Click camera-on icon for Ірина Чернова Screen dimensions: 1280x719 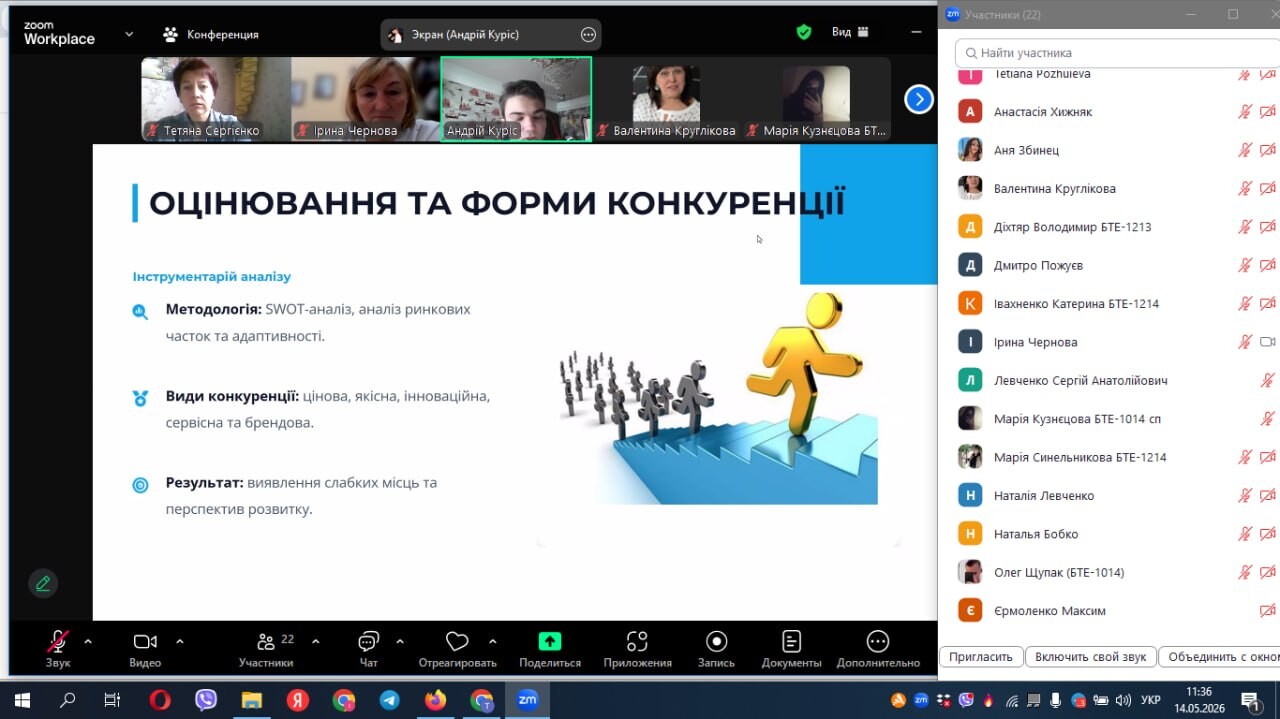pyautogui.click(x=1268, y=342)
